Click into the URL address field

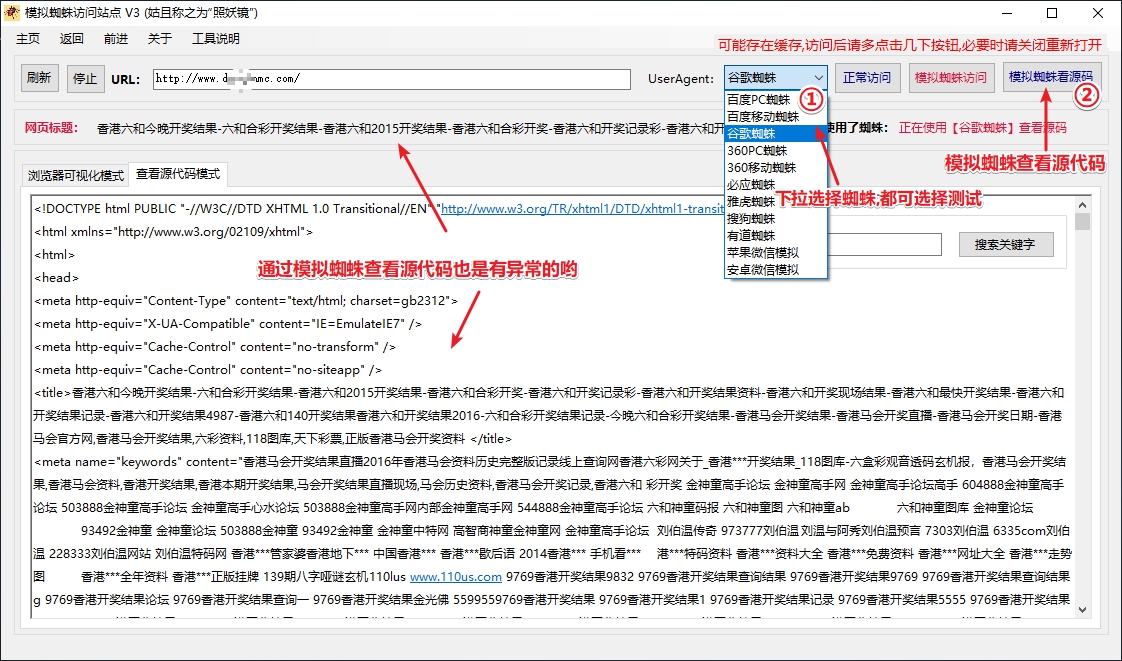[x=391, y=79]
